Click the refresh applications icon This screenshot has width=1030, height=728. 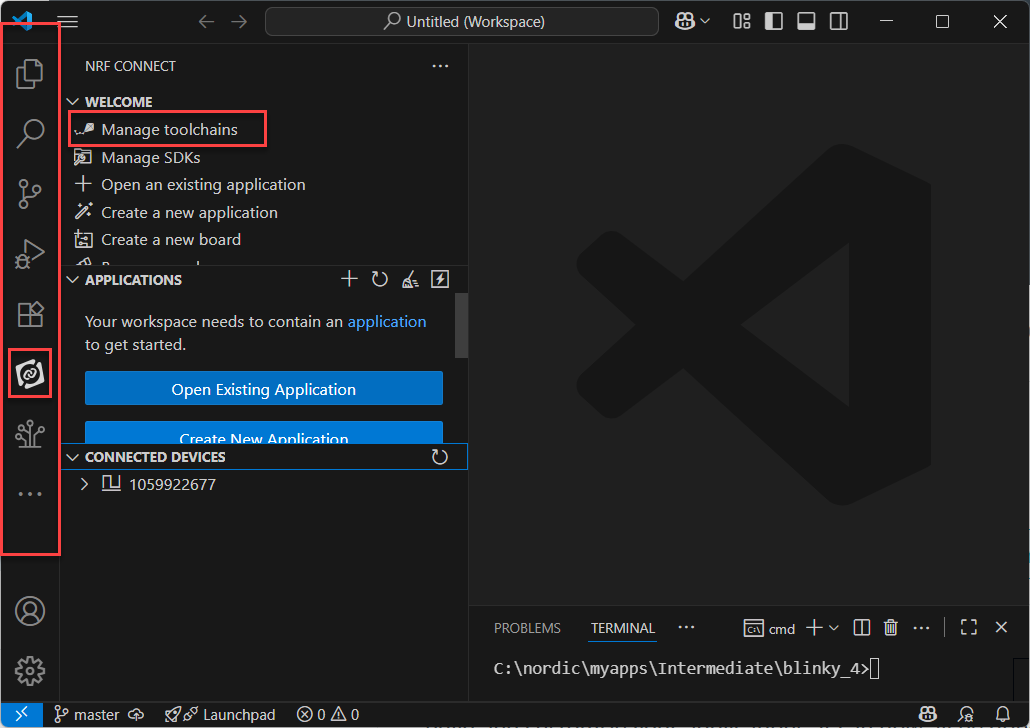click(x=379, y=280)
